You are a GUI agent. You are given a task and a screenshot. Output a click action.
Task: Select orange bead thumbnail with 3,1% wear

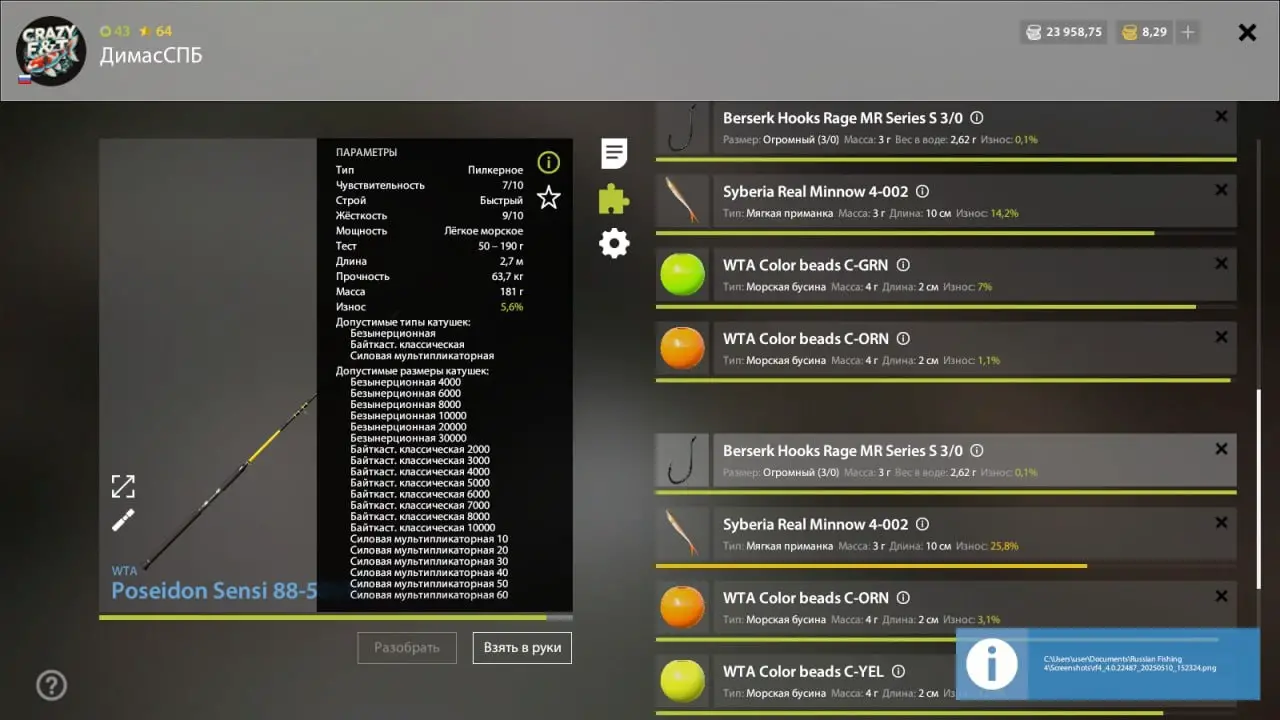(x=683, y=607)
